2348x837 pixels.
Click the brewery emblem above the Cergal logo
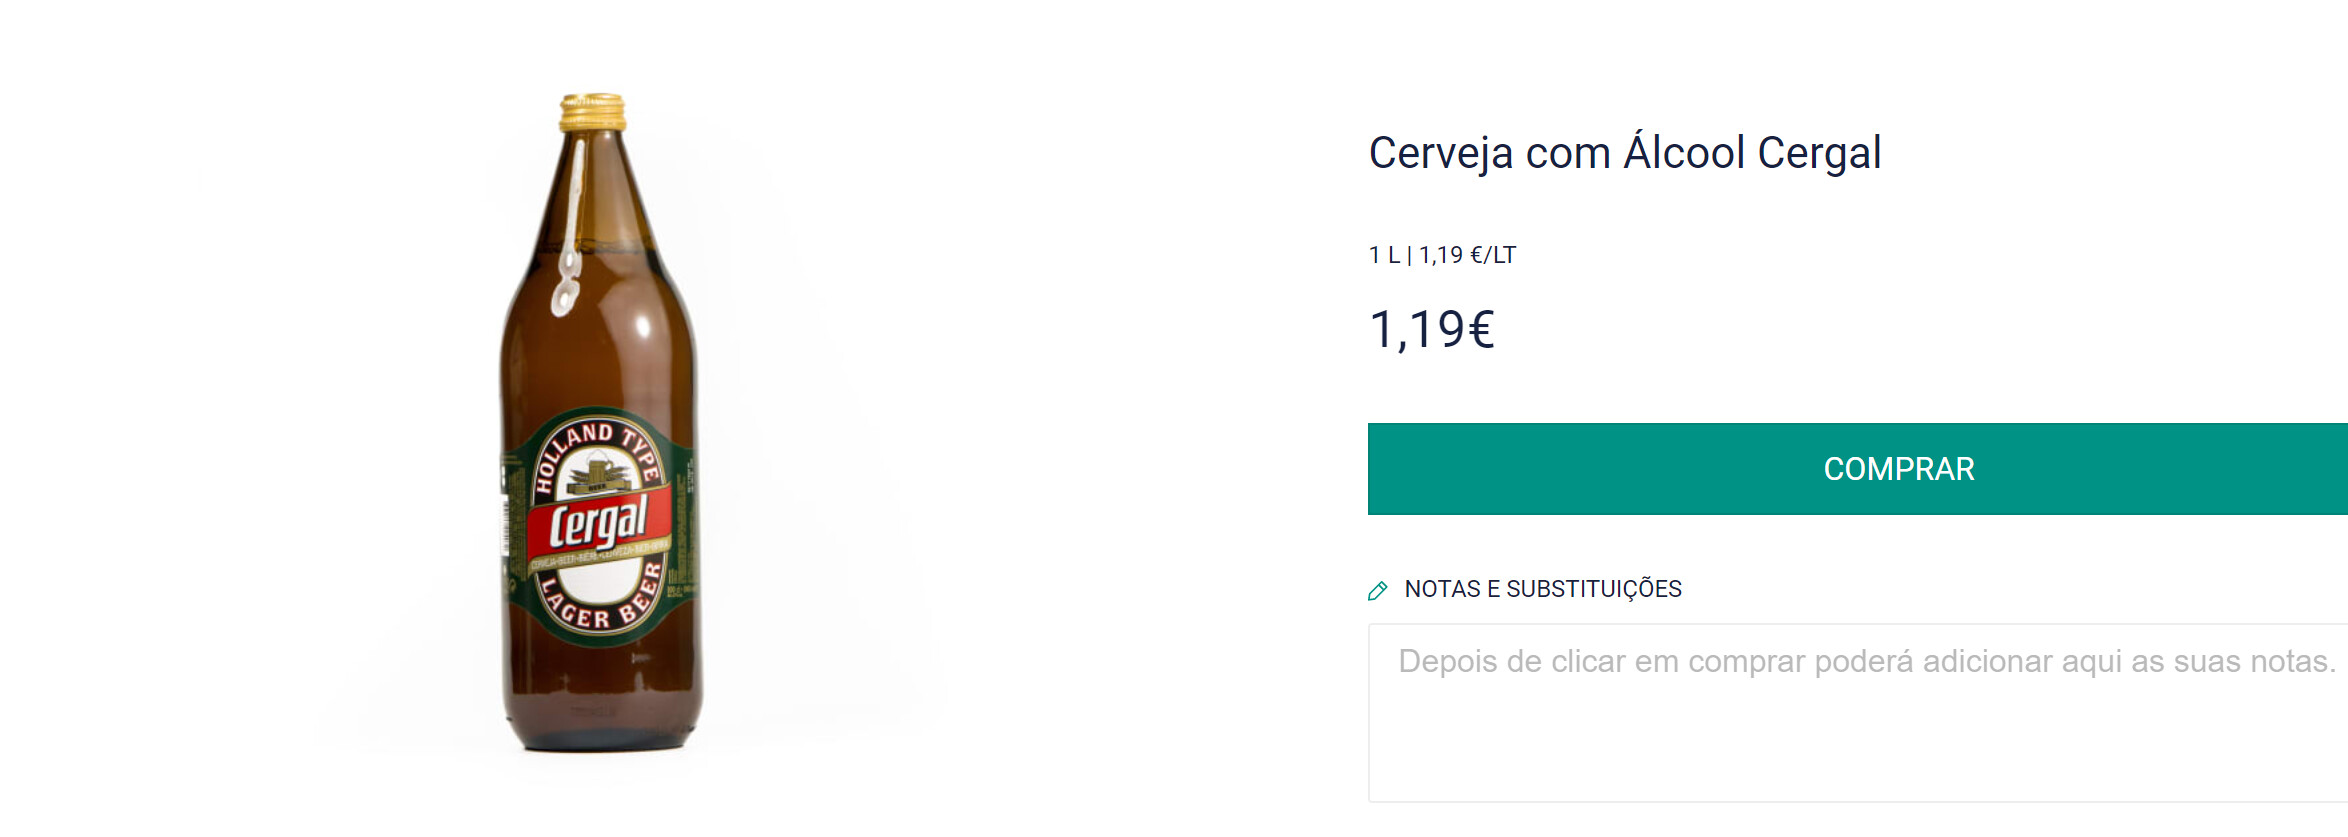click(597, 474)
